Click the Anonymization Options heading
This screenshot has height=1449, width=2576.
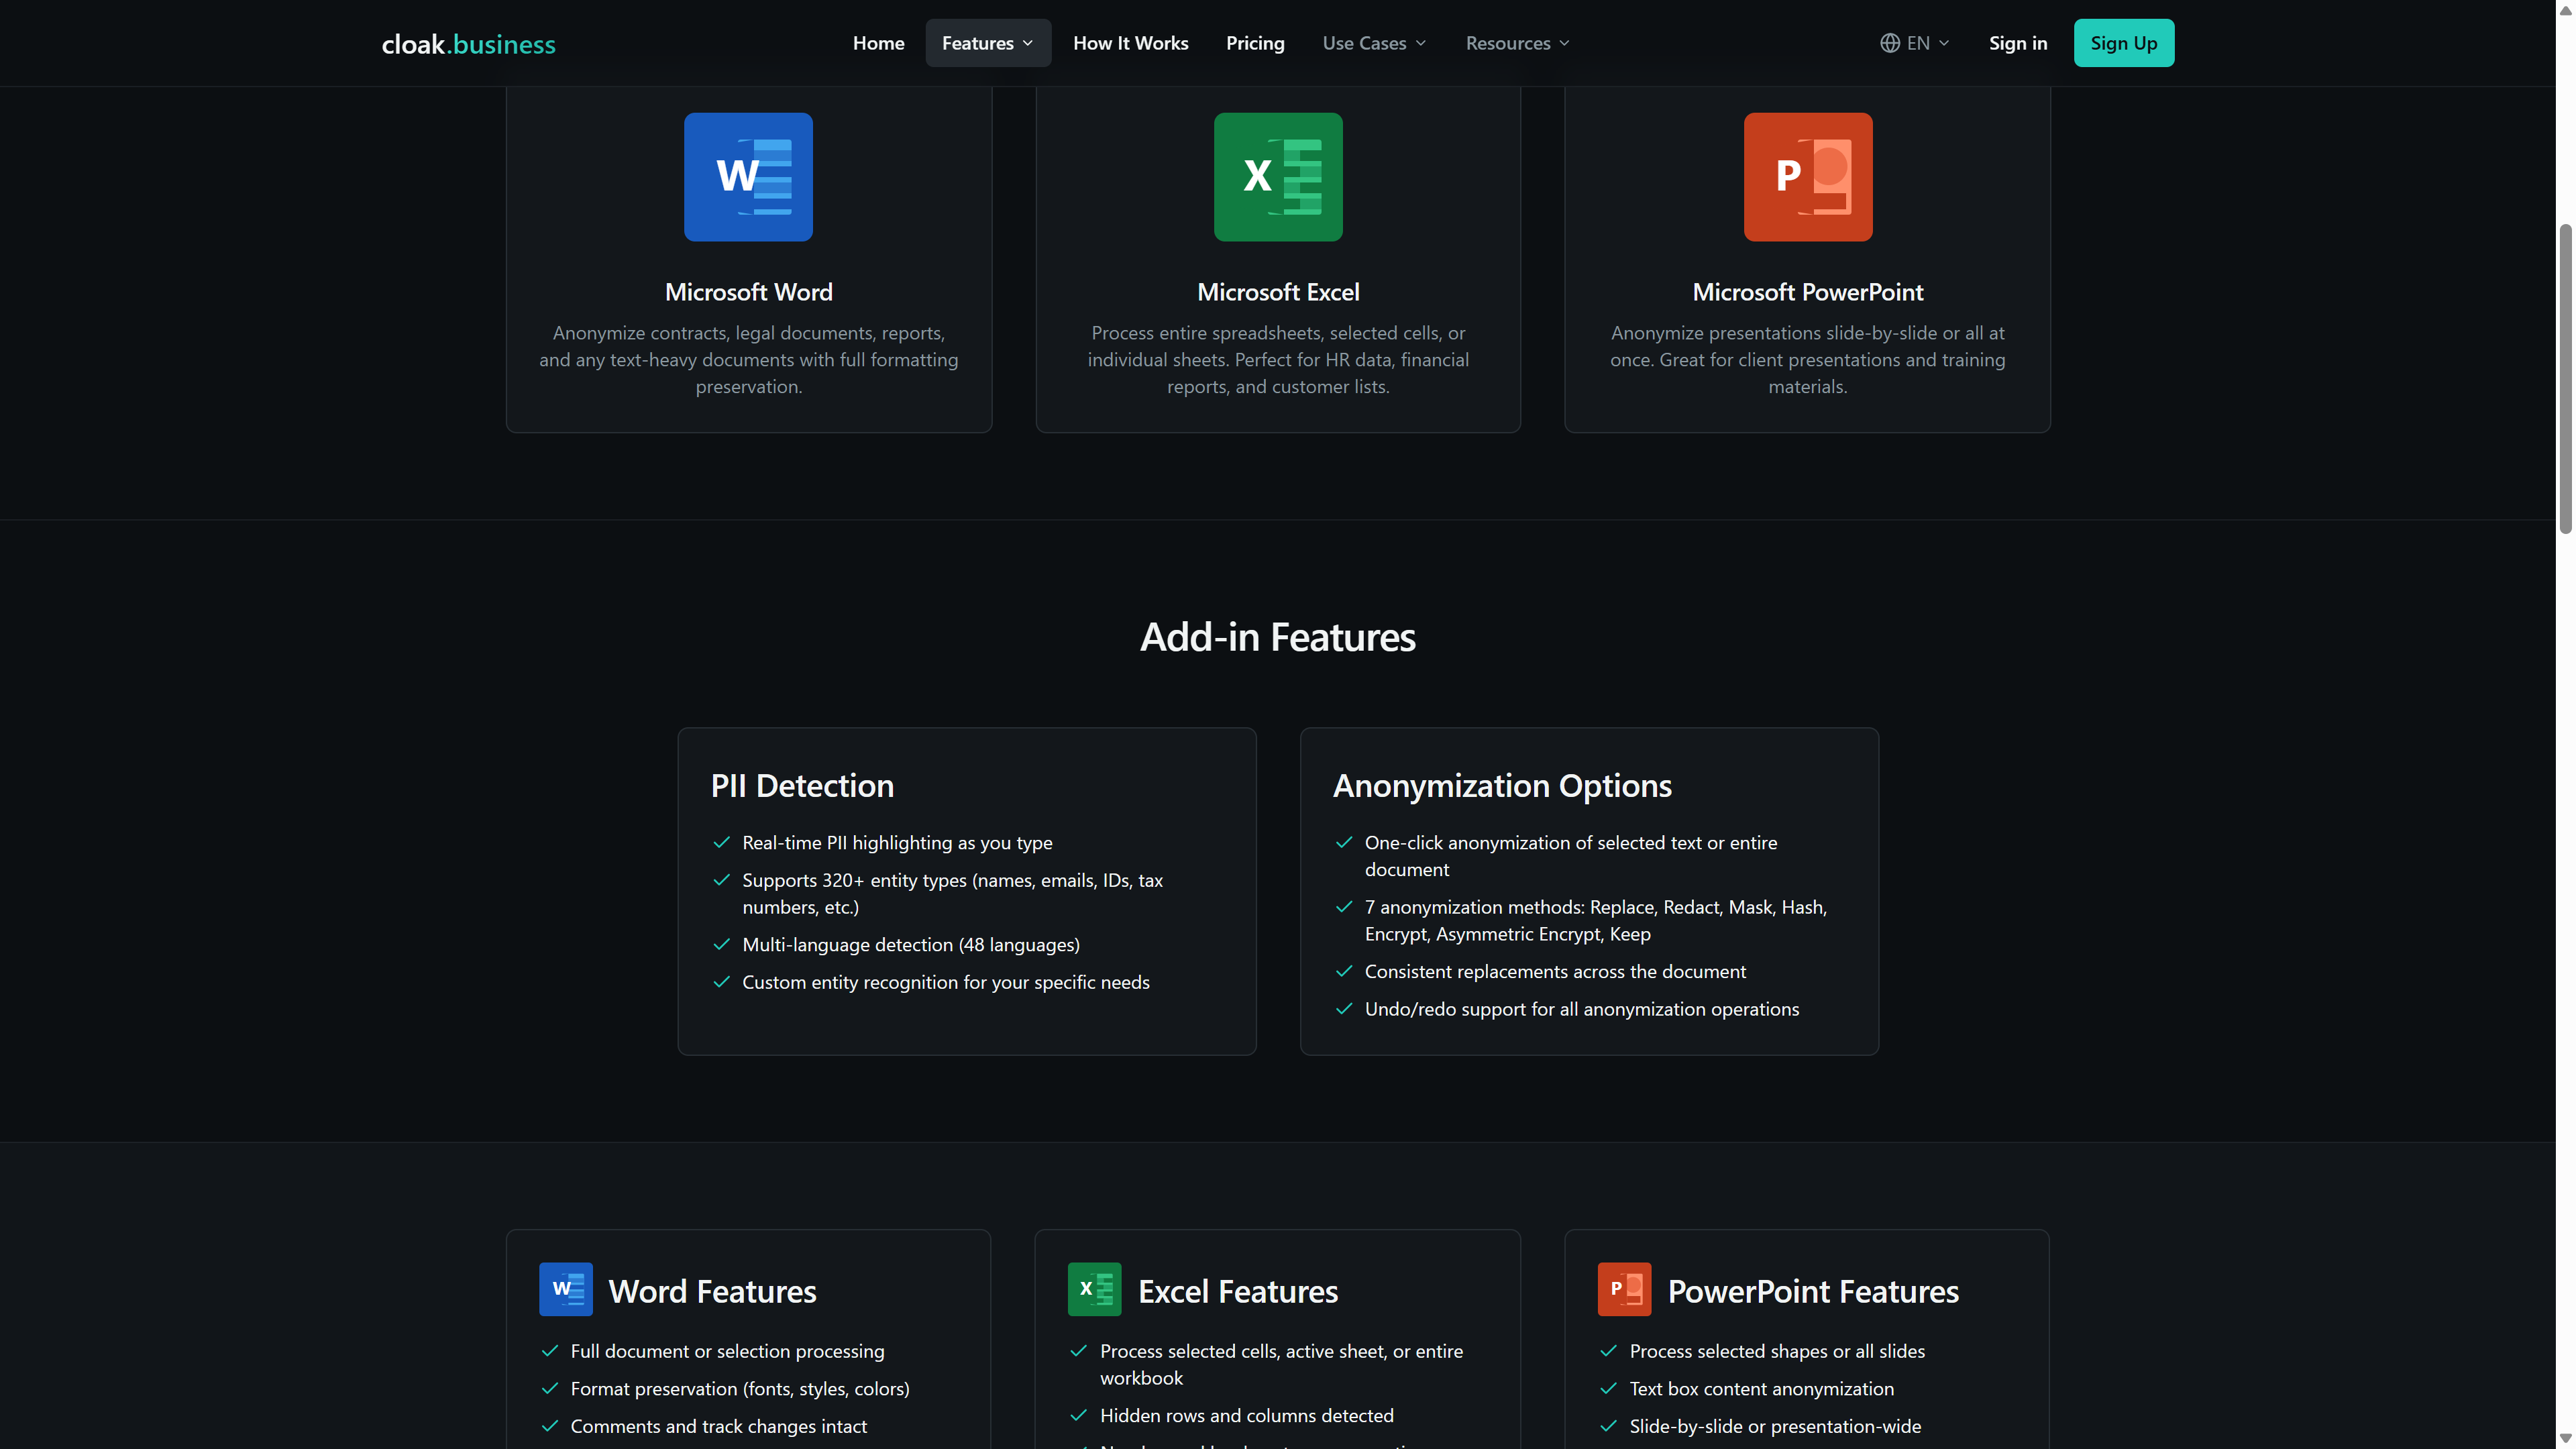(x=1502, y=785)
